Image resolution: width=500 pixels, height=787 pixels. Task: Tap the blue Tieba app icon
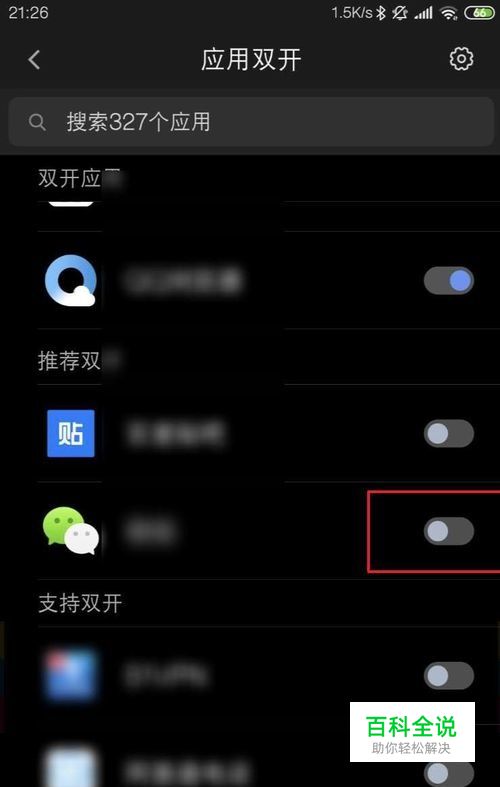(71, 434)
